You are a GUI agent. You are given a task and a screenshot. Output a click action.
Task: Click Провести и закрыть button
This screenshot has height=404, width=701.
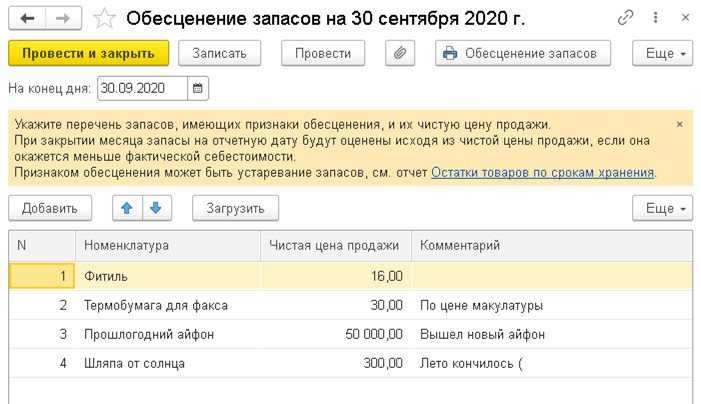coord(89,53)
